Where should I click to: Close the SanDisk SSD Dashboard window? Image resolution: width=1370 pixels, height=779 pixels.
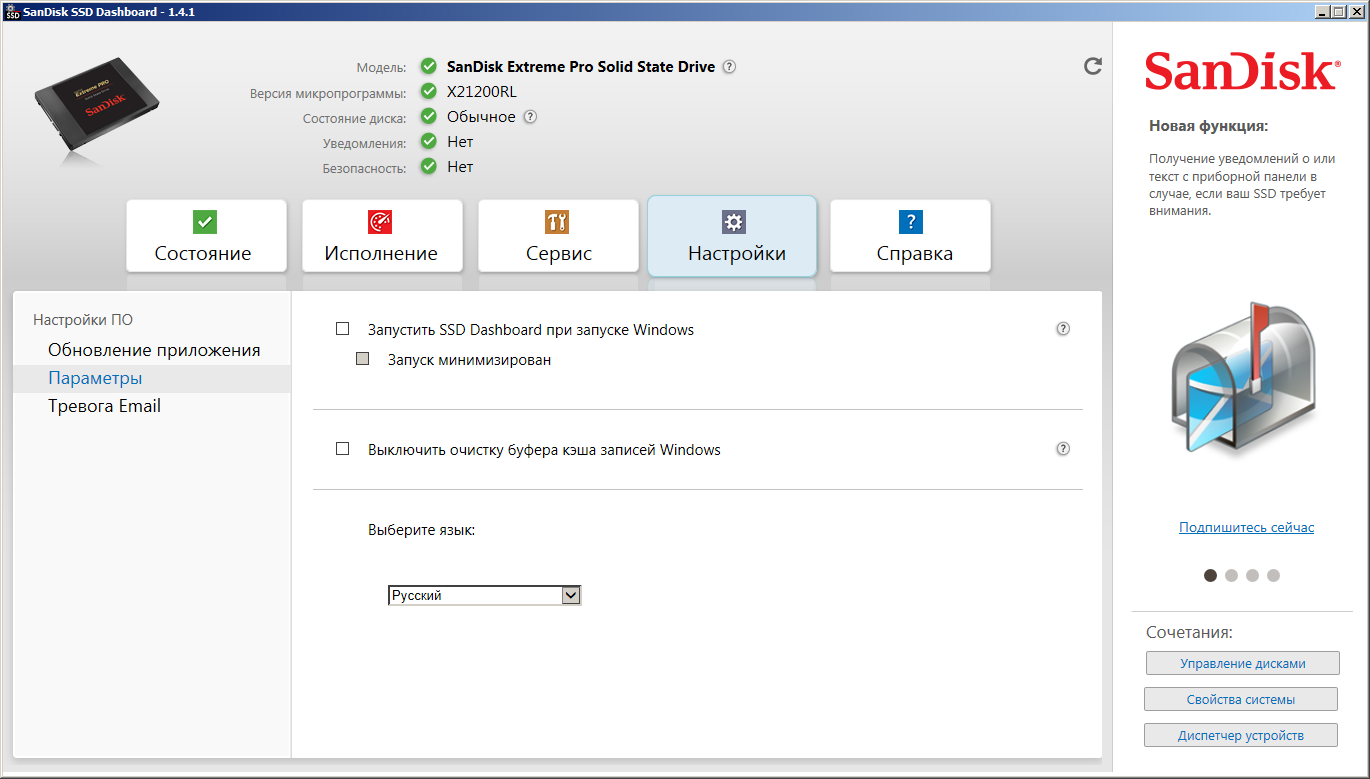click(x=1356, y=11)
